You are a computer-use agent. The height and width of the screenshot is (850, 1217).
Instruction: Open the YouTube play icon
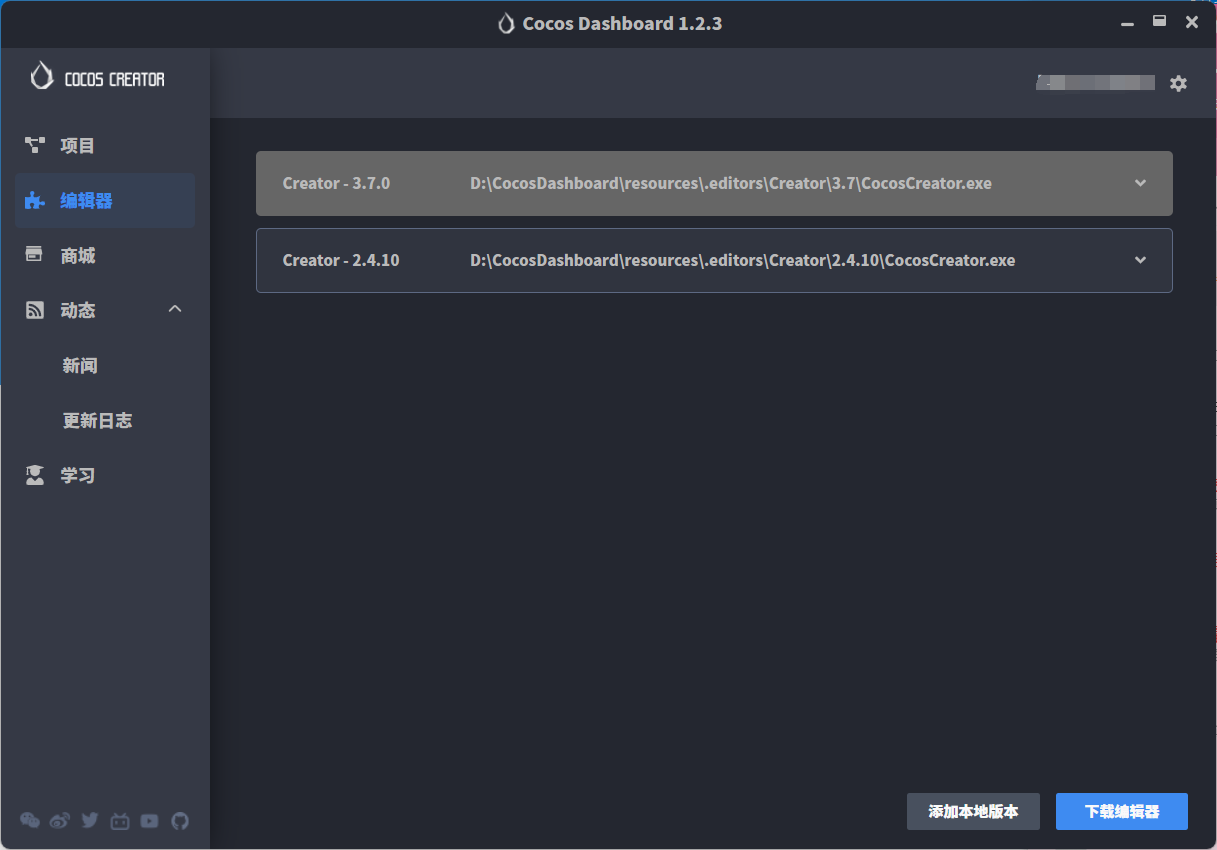150,821
